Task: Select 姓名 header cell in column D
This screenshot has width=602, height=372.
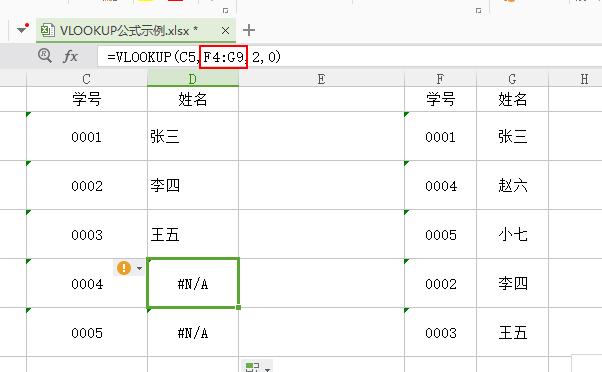Action: tap(193, 99)
